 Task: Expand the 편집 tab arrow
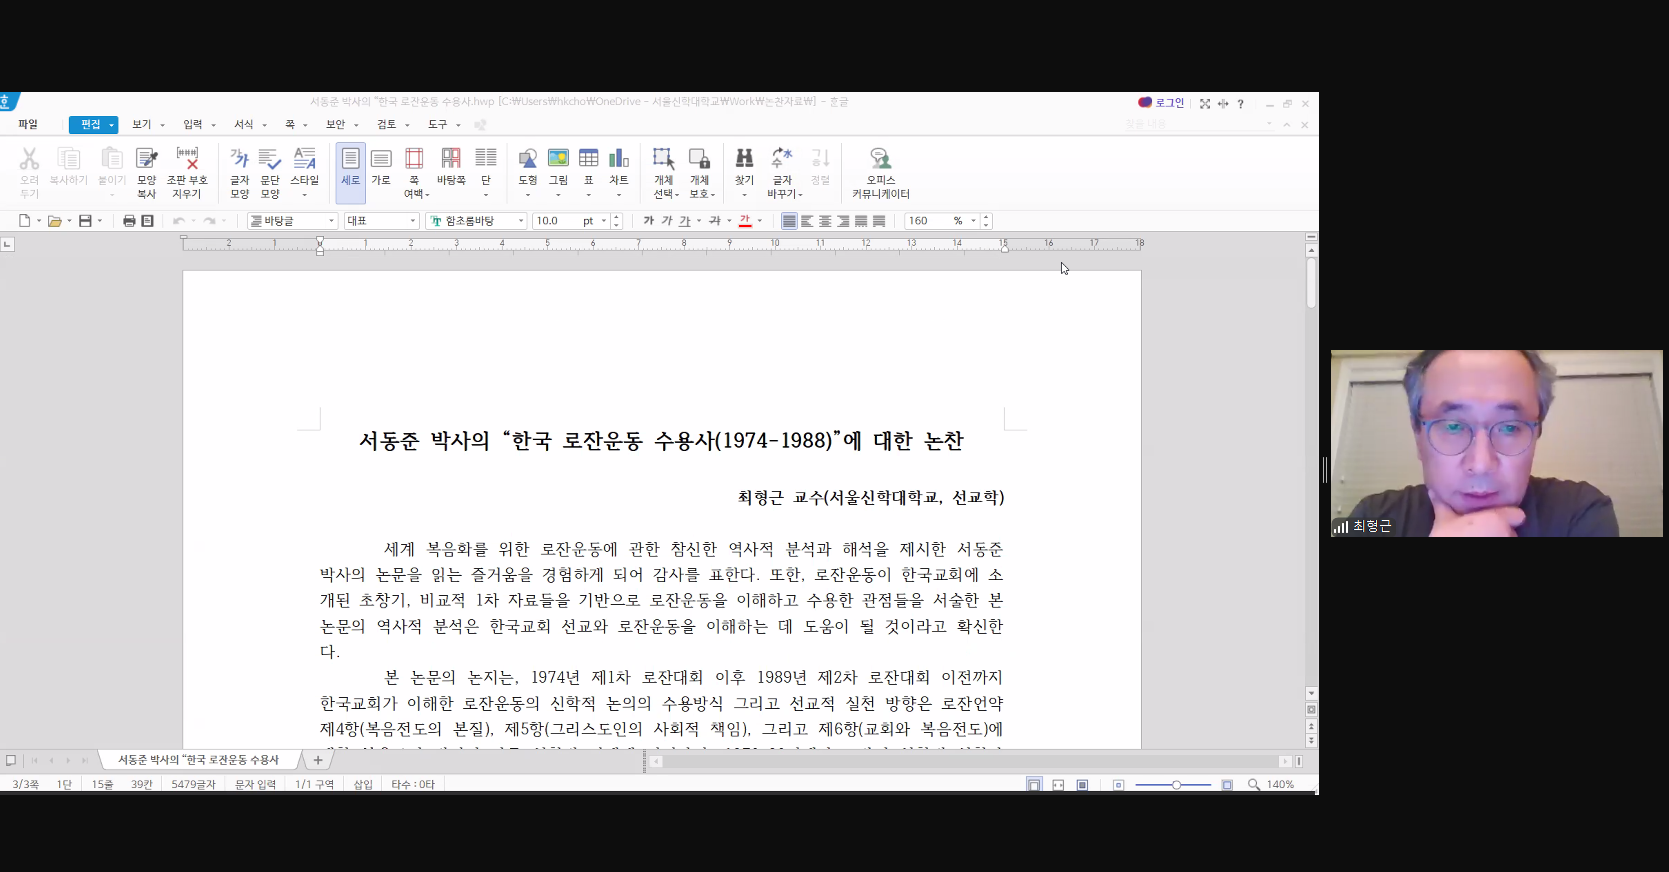click(112, 125)
